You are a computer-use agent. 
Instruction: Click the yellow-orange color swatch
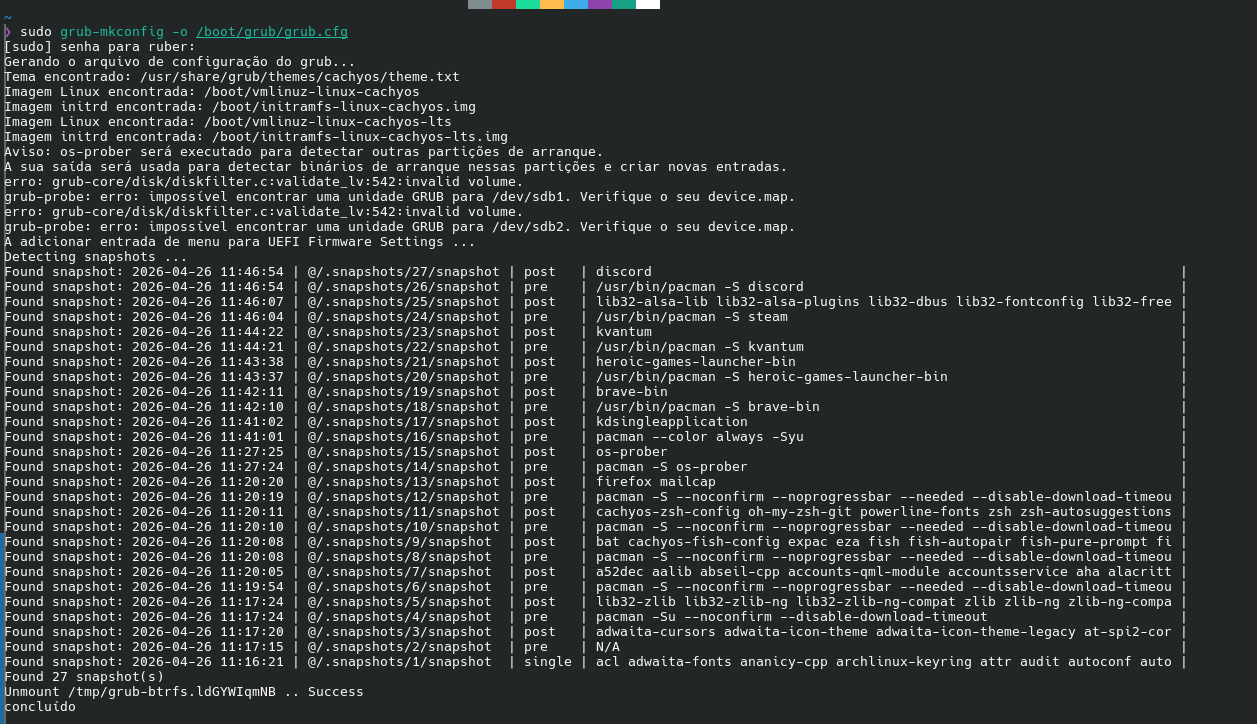pos(552,4)
